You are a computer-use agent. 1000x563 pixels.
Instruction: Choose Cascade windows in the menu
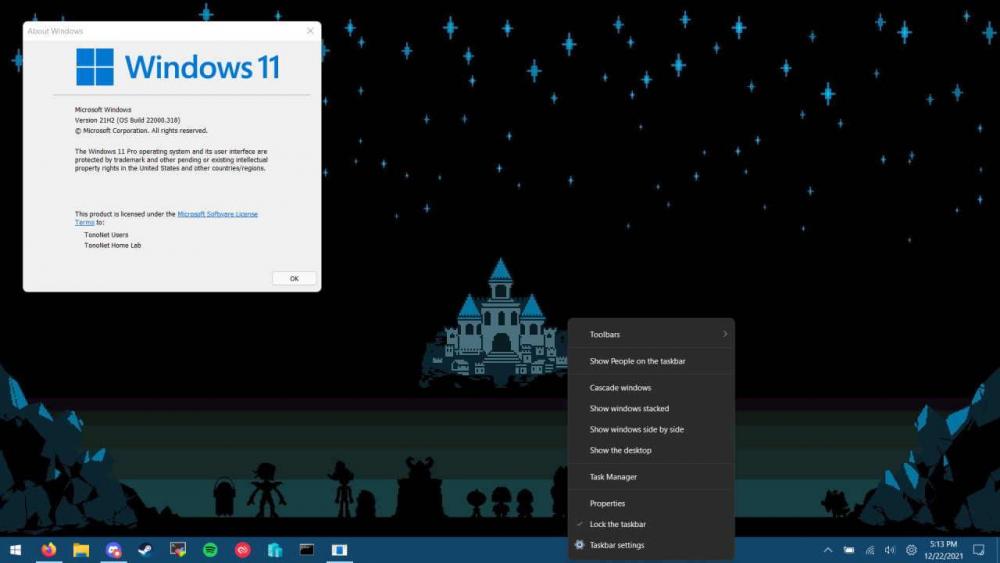pos(620,388)
